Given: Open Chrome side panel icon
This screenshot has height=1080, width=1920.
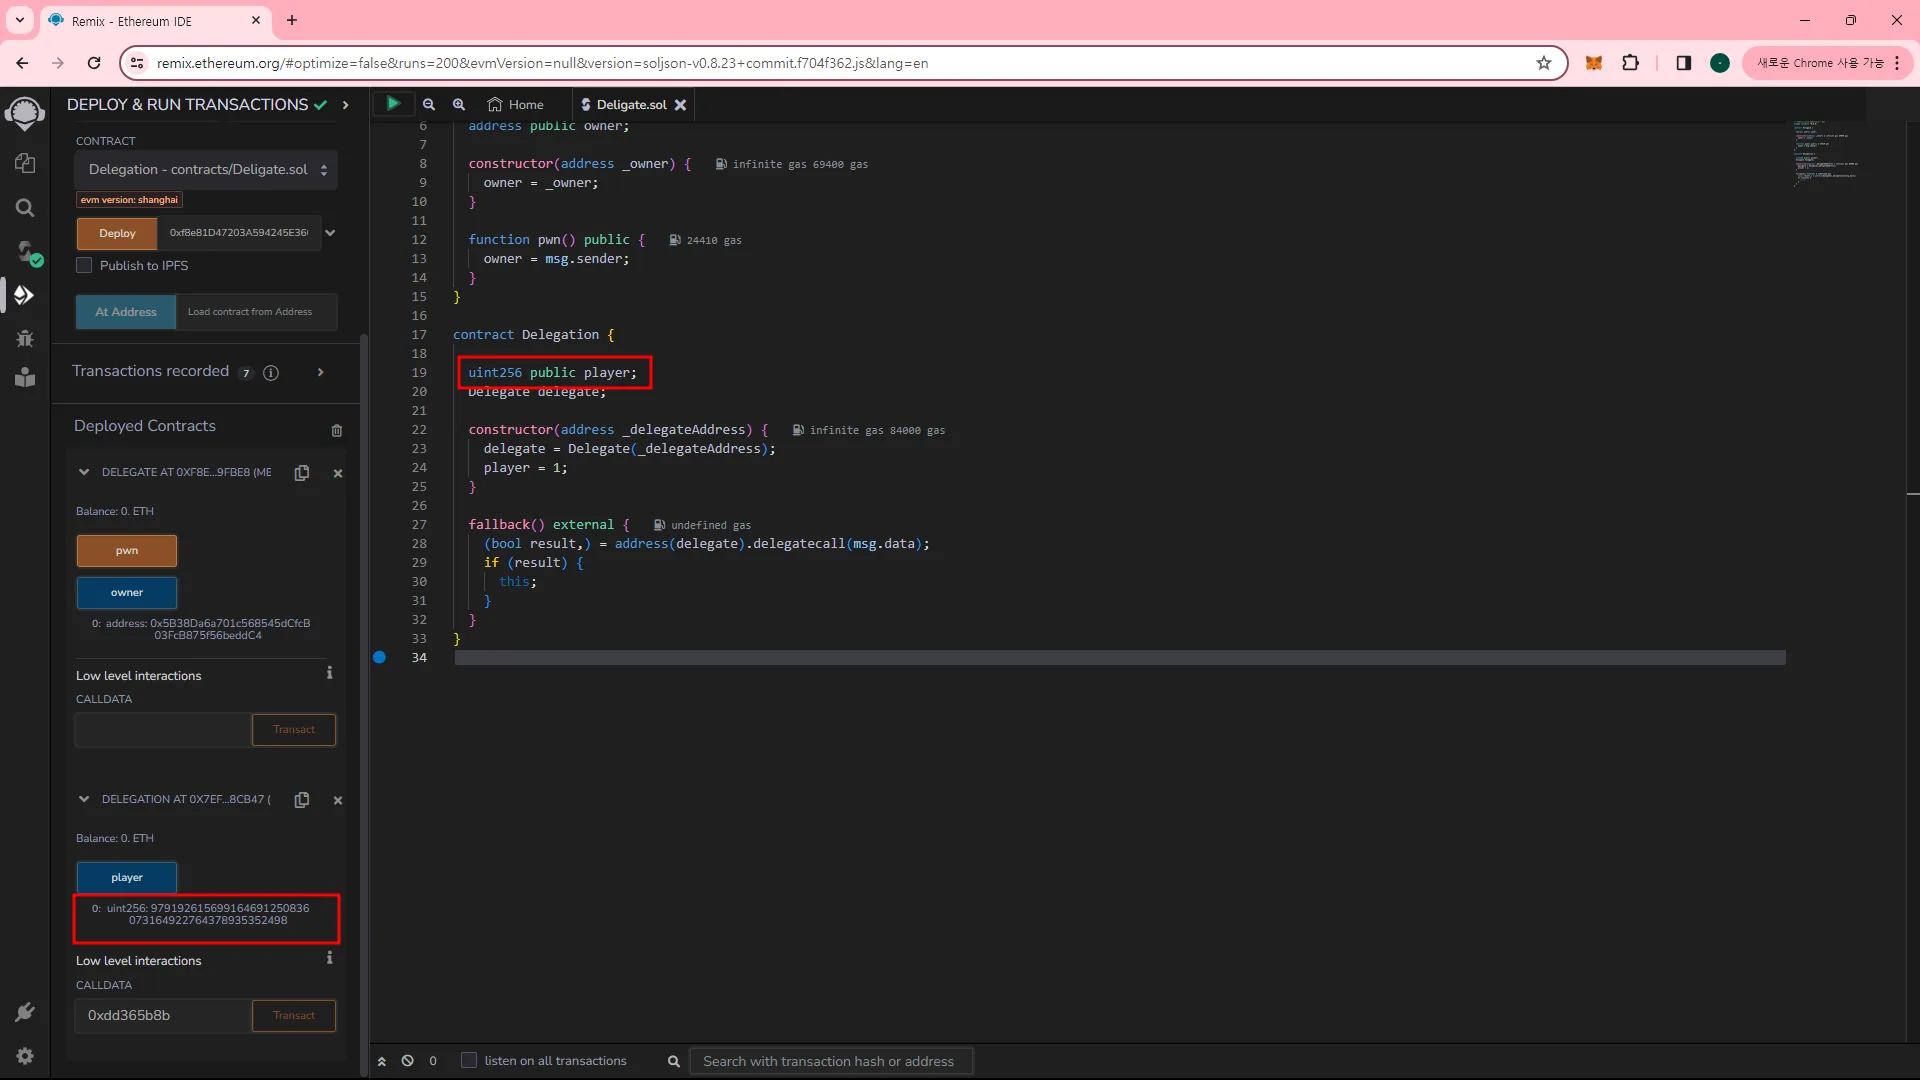Looking at the screenshot, I should click(1684, 63).
